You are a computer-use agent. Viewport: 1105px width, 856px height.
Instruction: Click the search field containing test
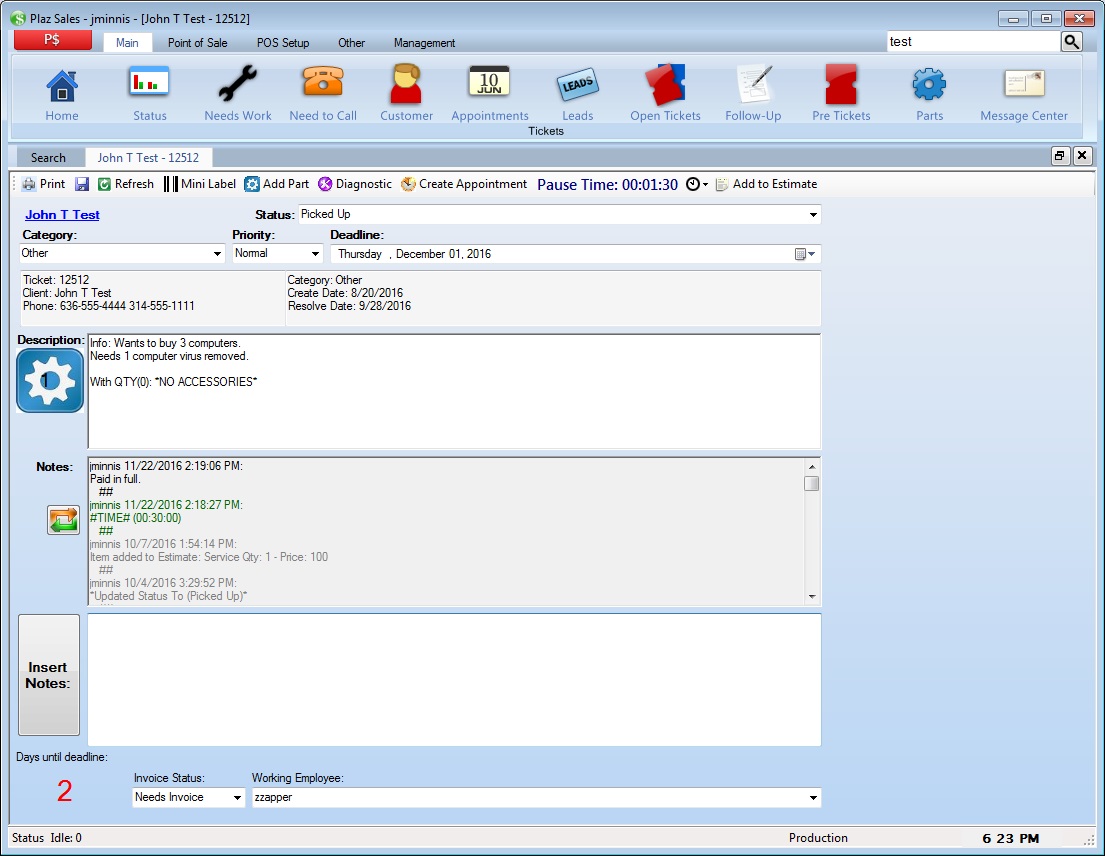click(x=973, y=42)
